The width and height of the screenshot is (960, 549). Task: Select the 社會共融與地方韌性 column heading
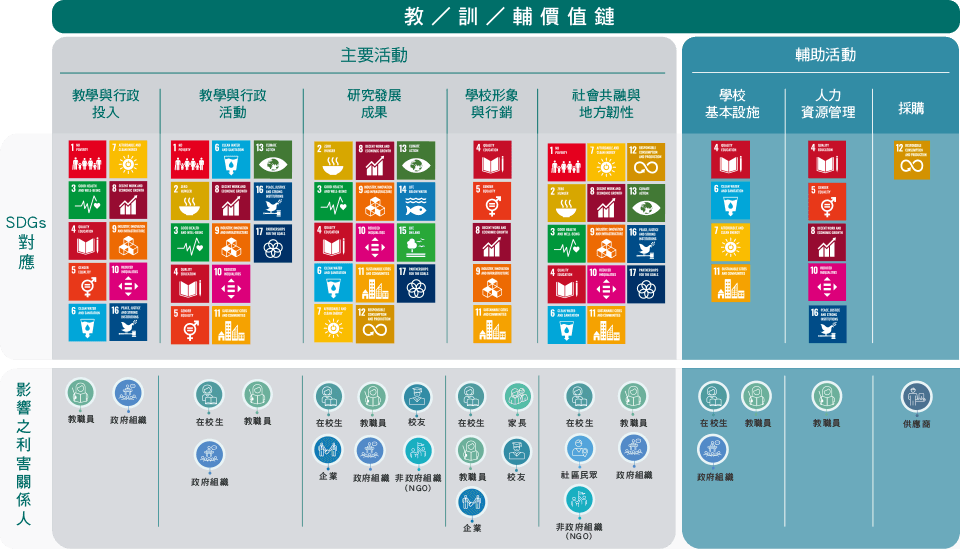[x=606, y=103]
